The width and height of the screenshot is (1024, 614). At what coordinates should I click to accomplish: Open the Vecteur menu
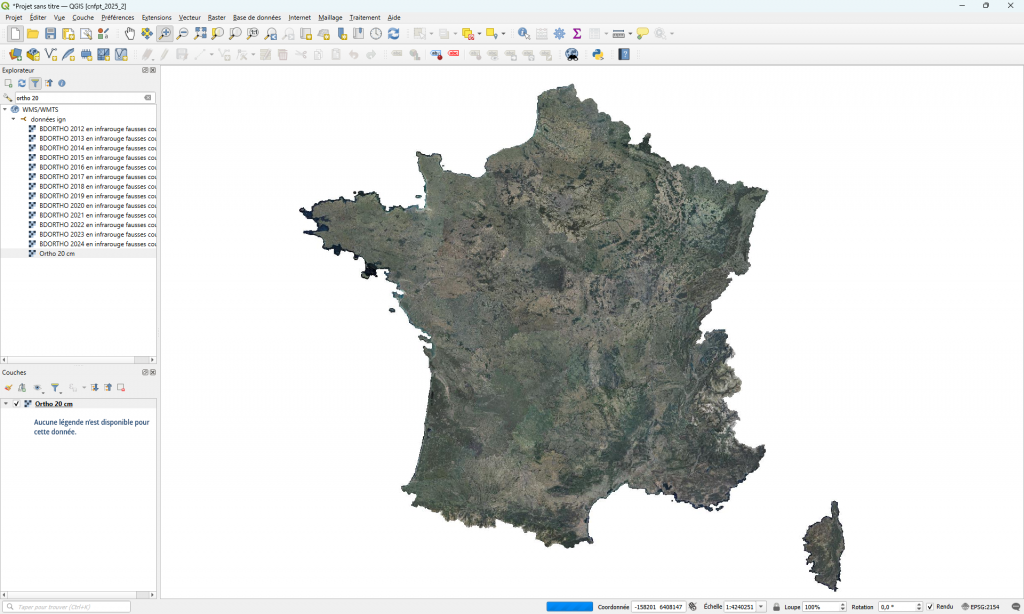pyautogui.click(x=189, y=17)
